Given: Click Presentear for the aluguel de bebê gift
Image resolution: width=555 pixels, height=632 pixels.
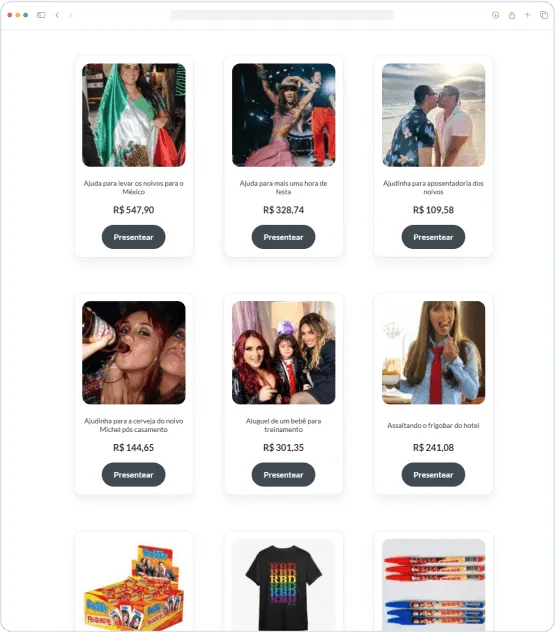Looking at the screenshot, I should pyautogui.click(x=283, y=475).
